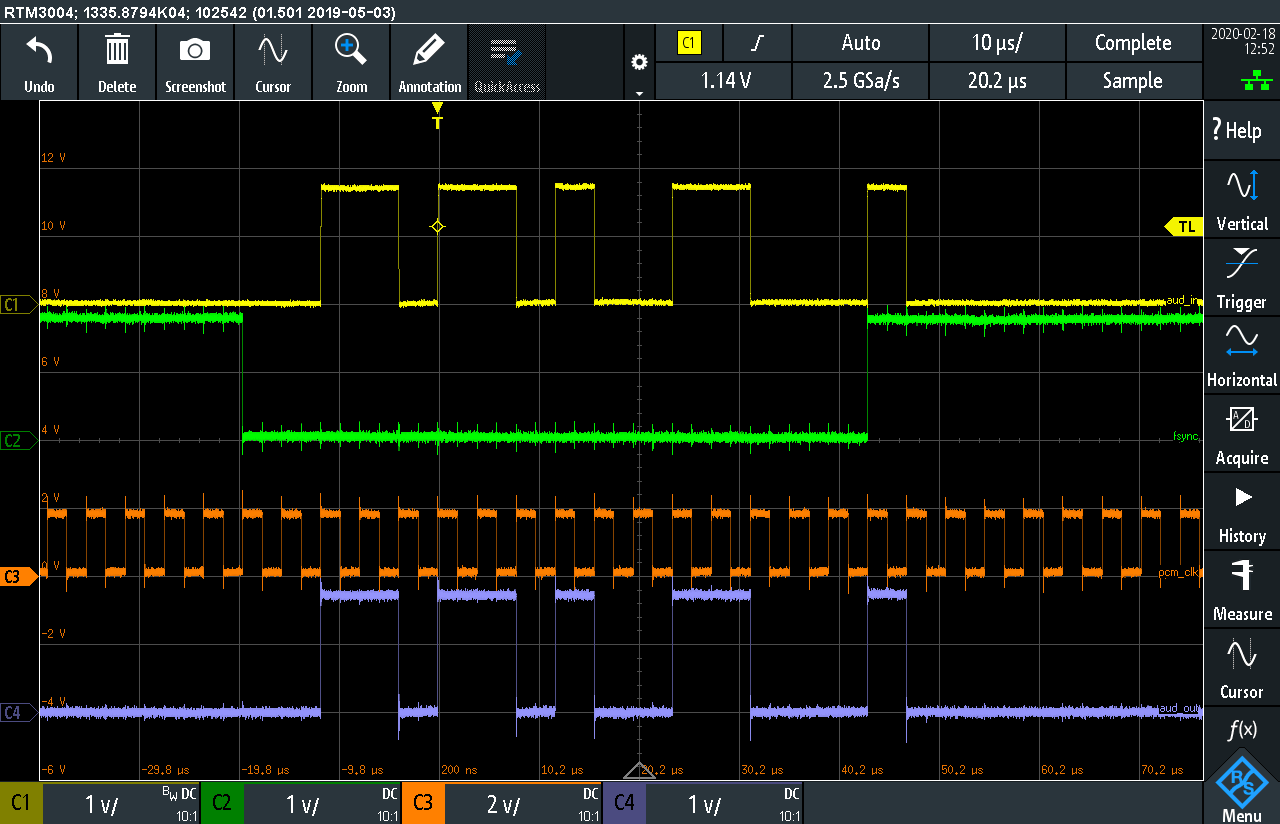1280x824 pixels.
Task: Click the date and time display
Action: coord(1241,40)
